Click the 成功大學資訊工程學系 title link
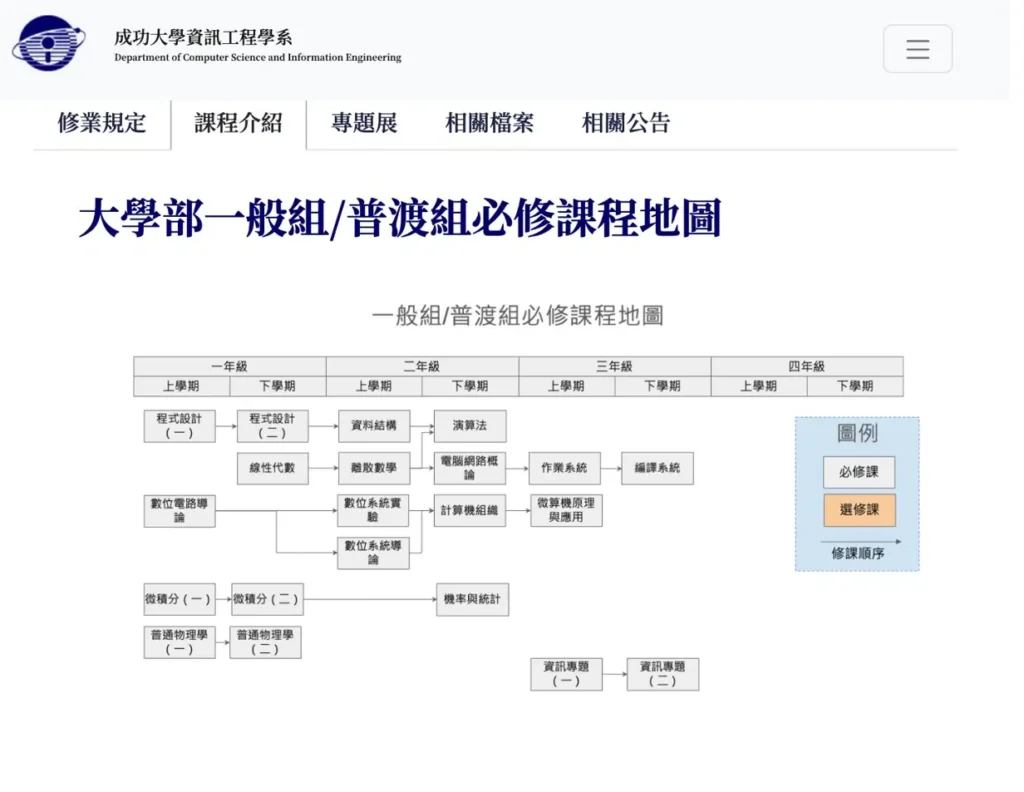Viewport: 1024px width, 792px height. point(202,37)
